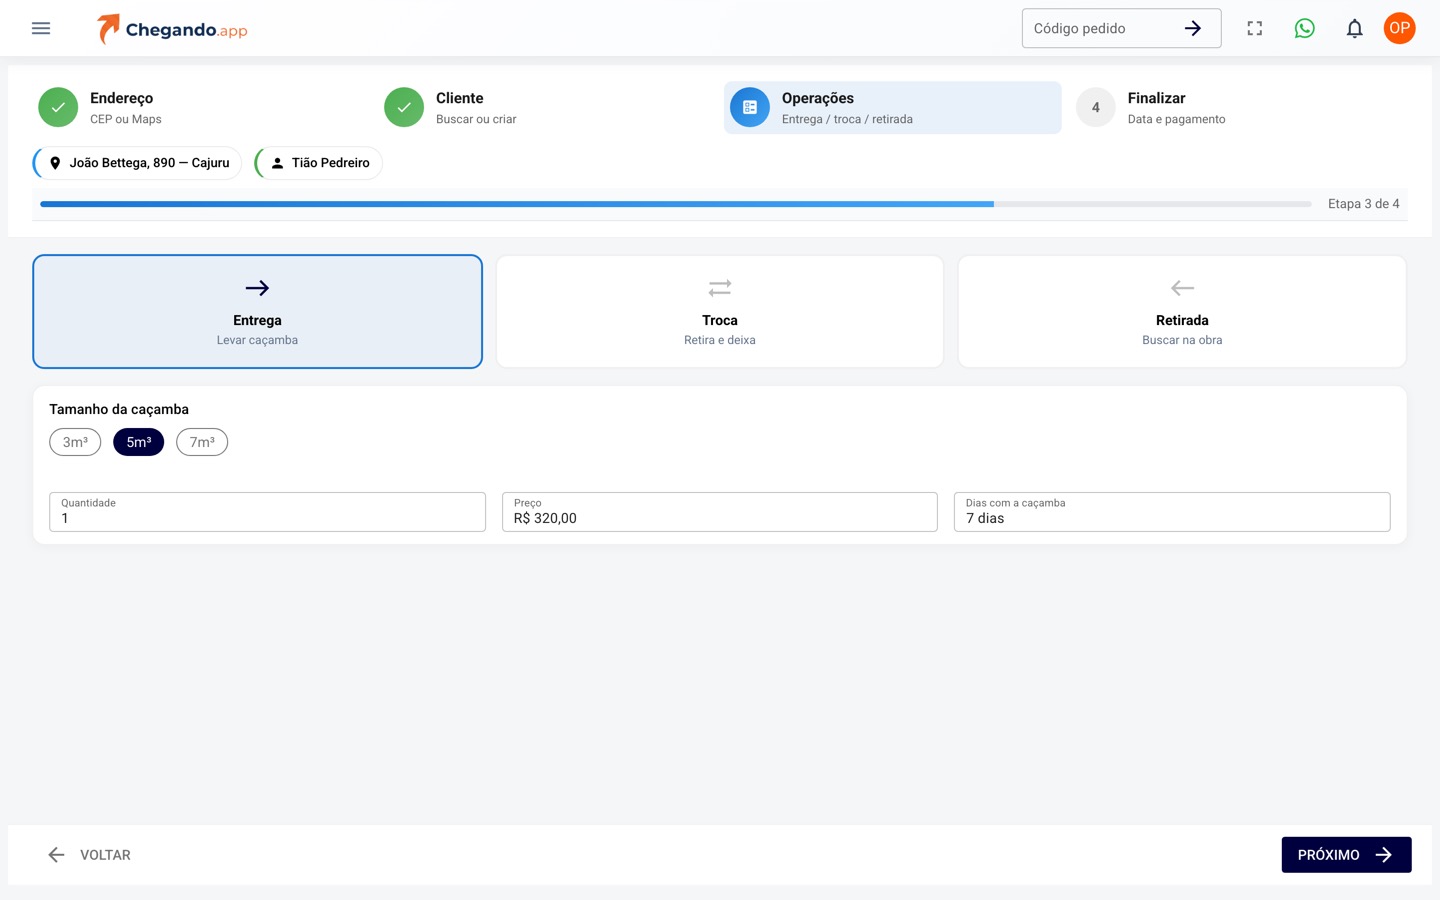Open notifications bell

point(1355,28)
